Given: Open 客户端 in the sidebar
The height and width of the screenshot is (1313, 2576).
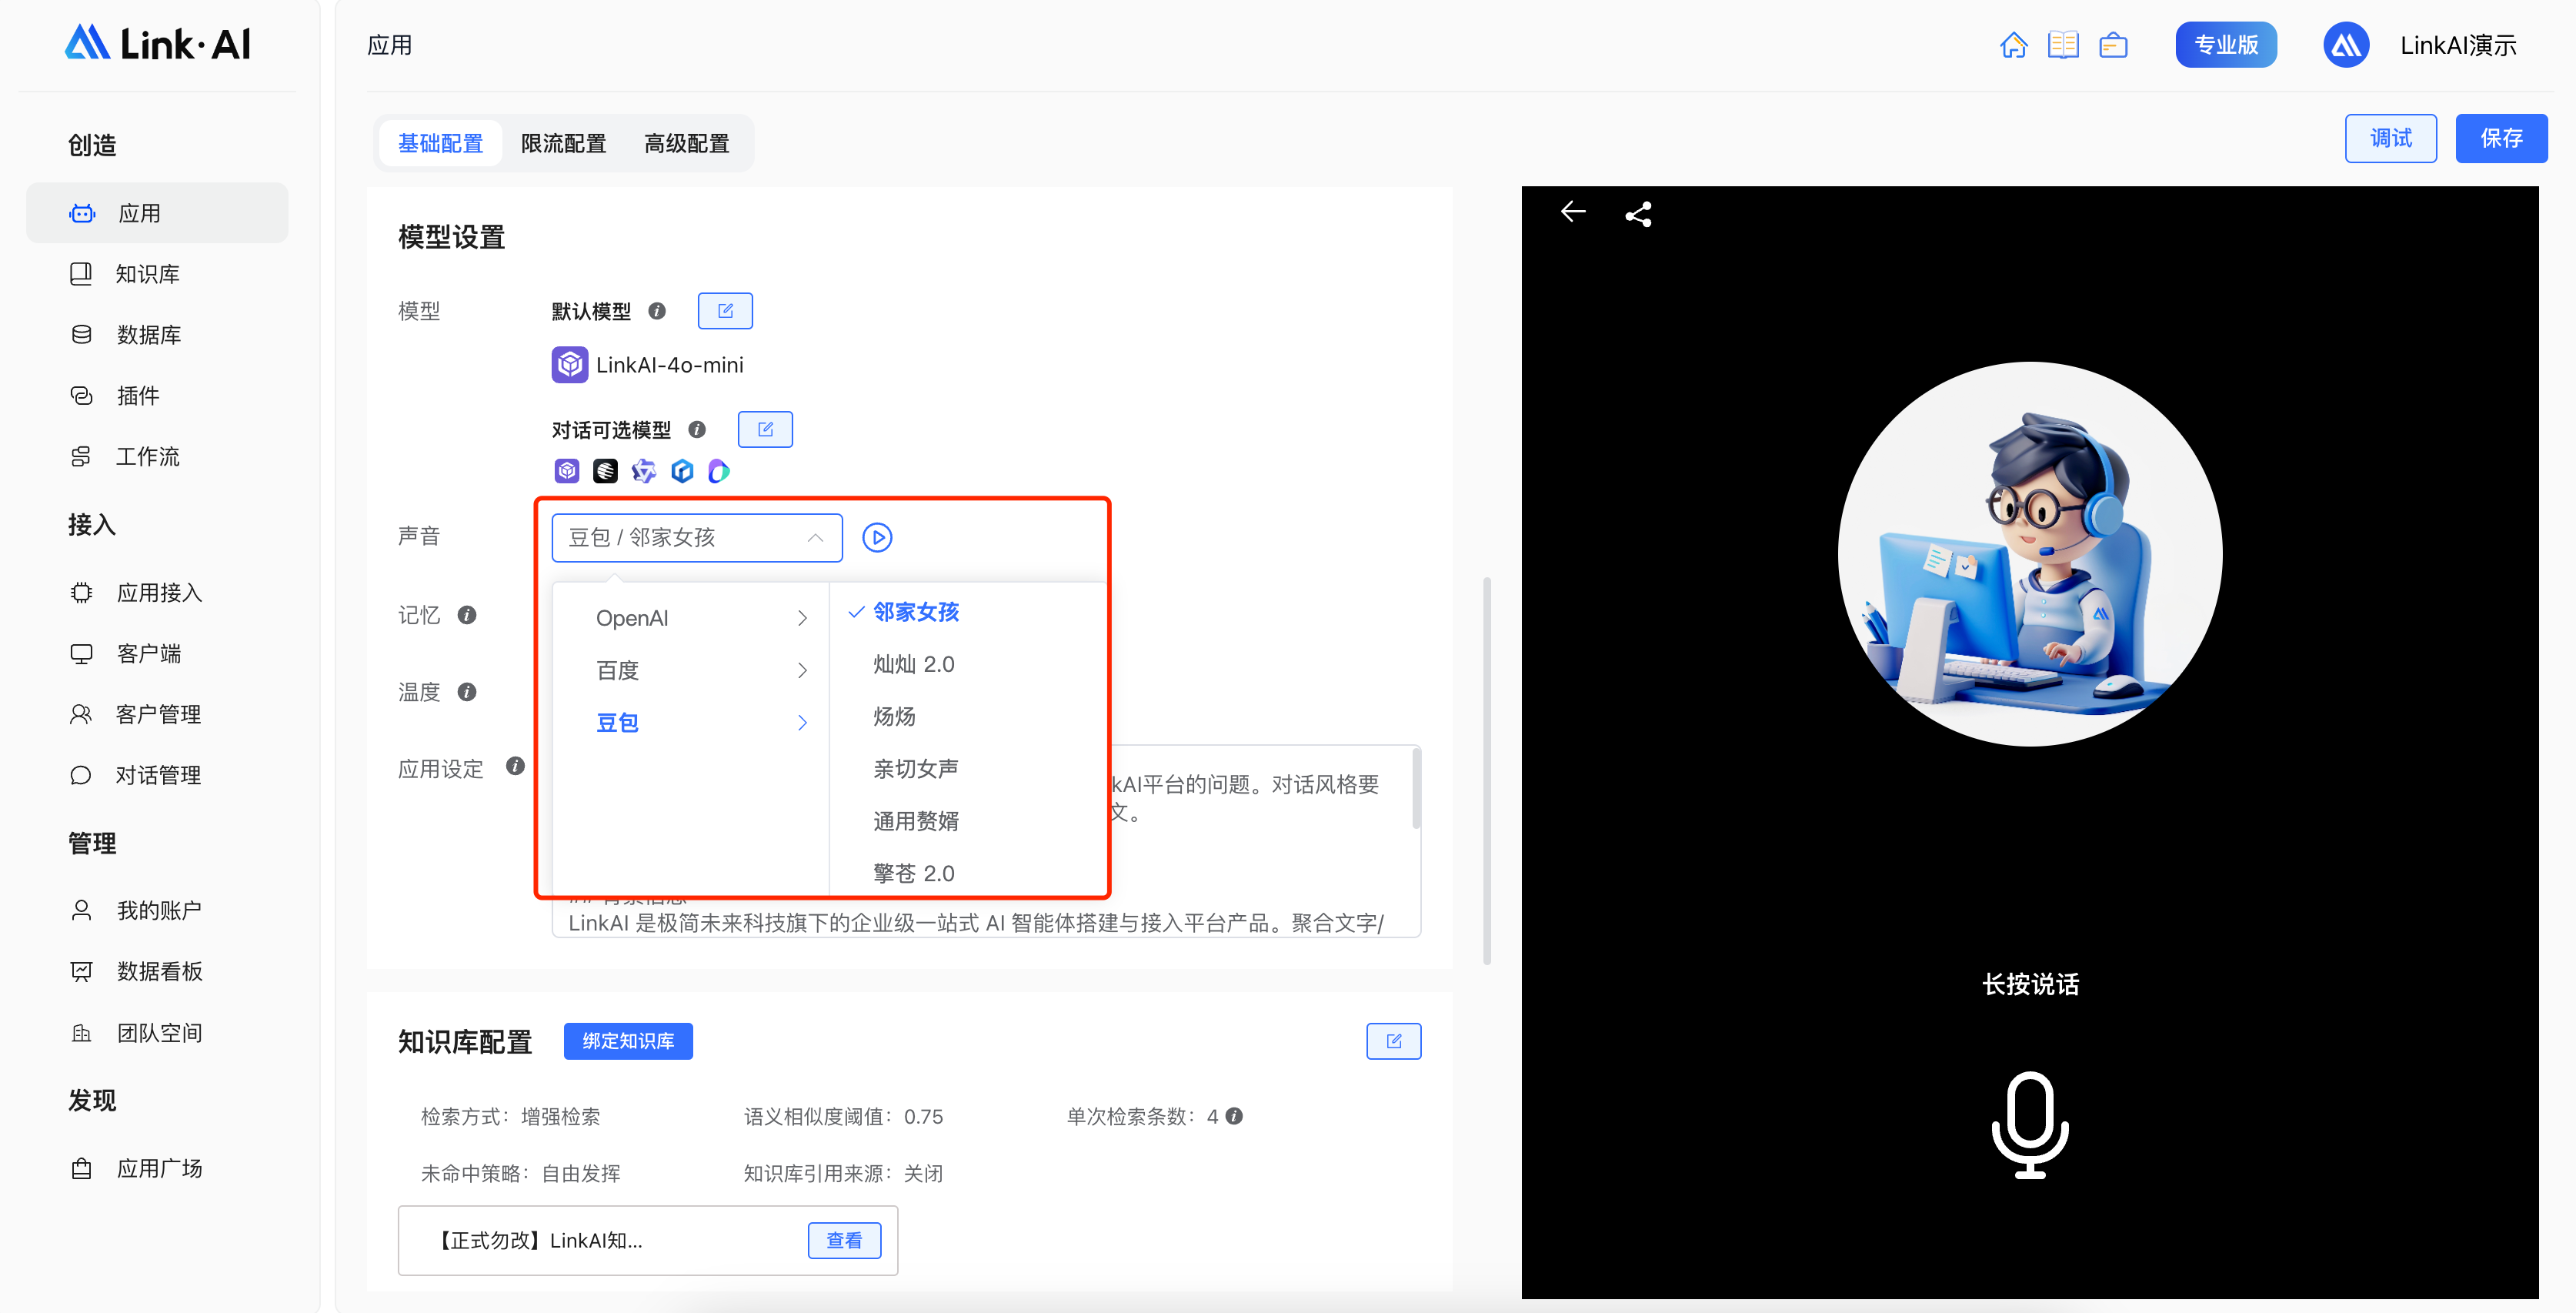Looking at the screenshot, I should pos(157,654).
